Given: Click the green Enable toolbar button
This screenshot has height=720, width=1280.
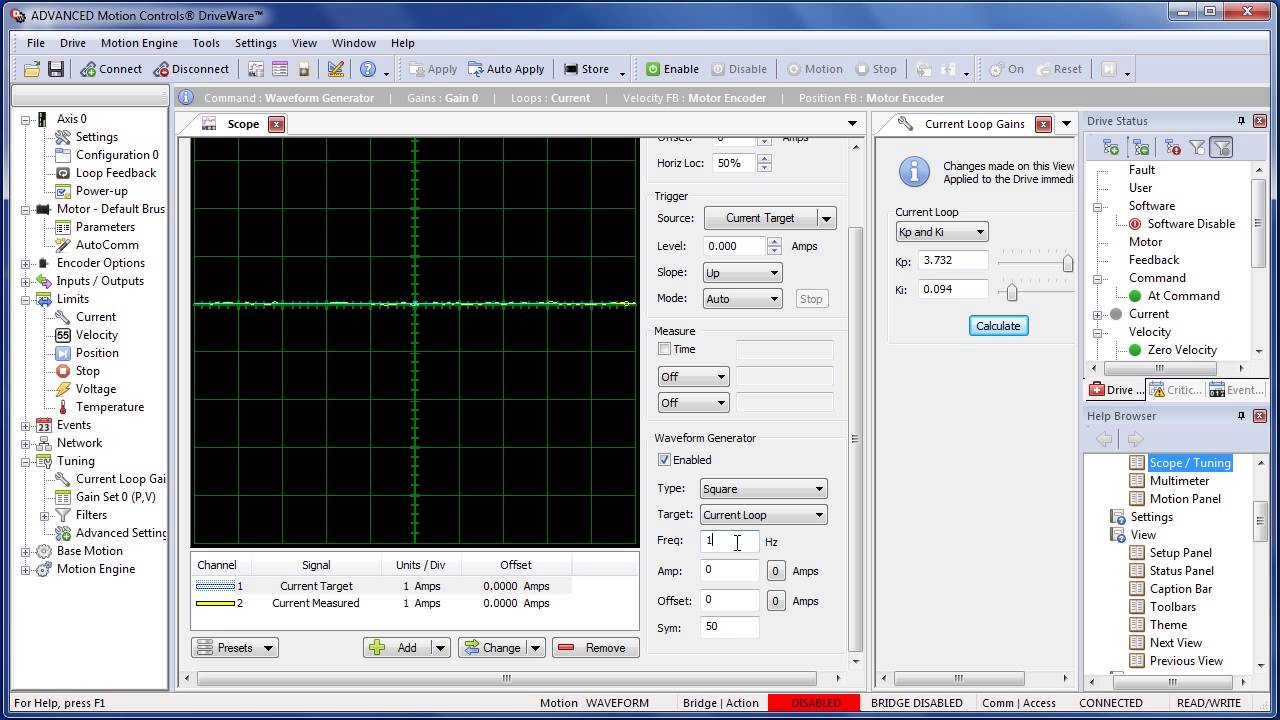Looking at the screenshot, I should [x=672, y=69].
